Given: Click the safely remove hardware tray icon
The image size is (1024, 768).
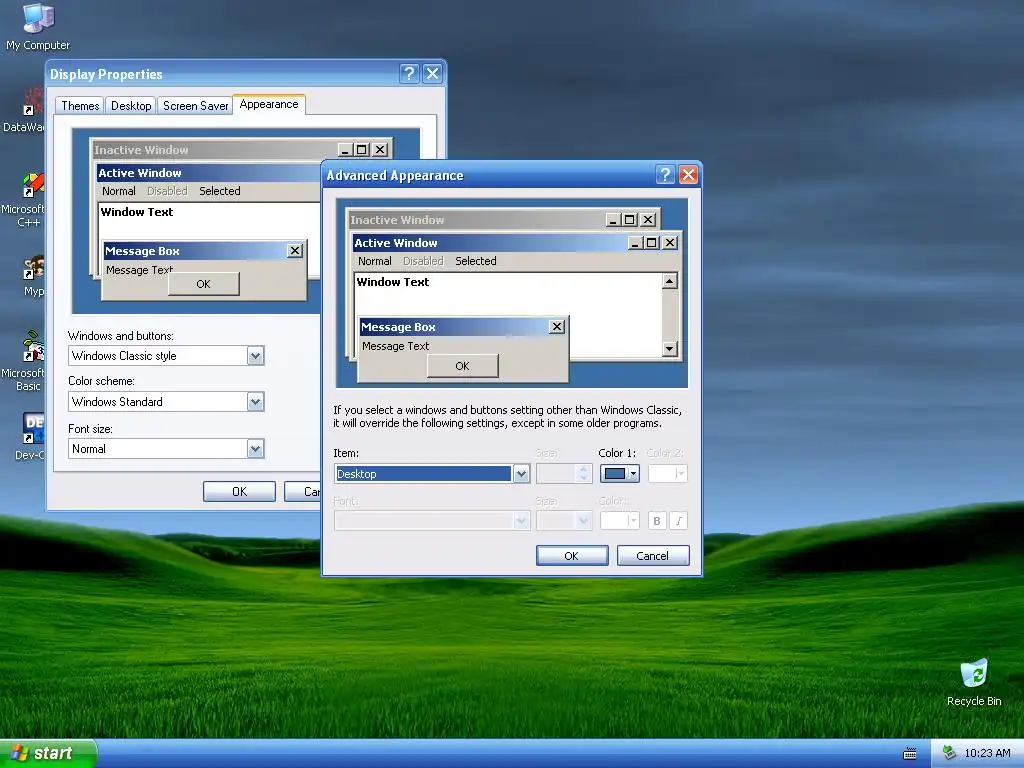Looking at the screenshot, I should [948, 754].
